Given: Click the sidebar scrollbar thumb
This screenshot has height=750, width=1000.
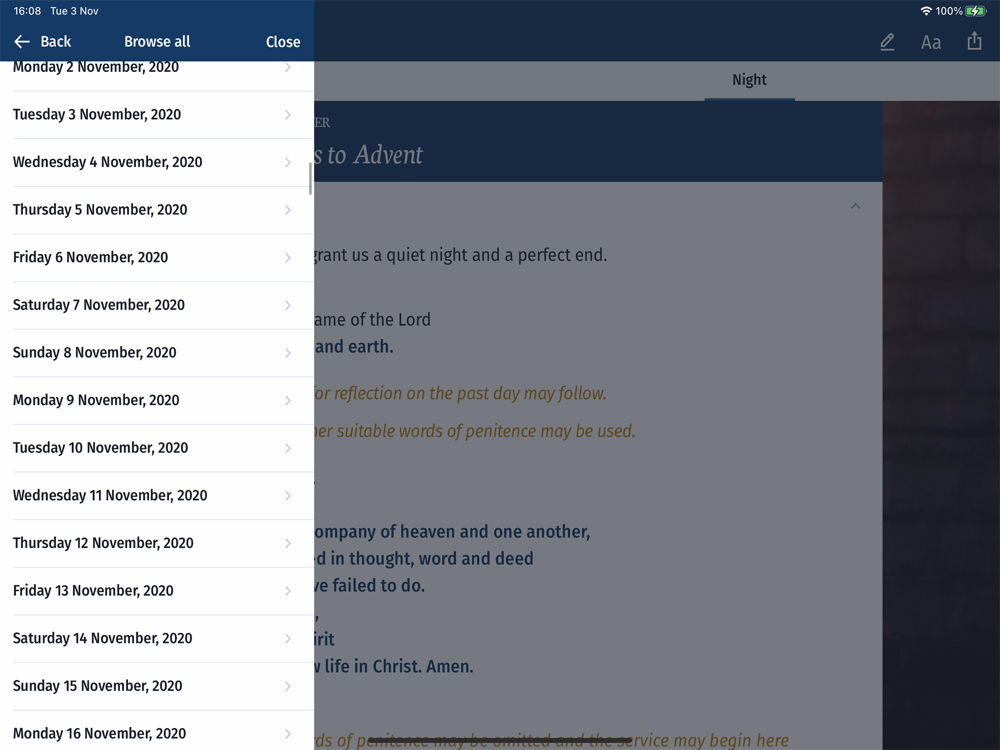Looking at the screenshot, I should [x=311, y=179].
